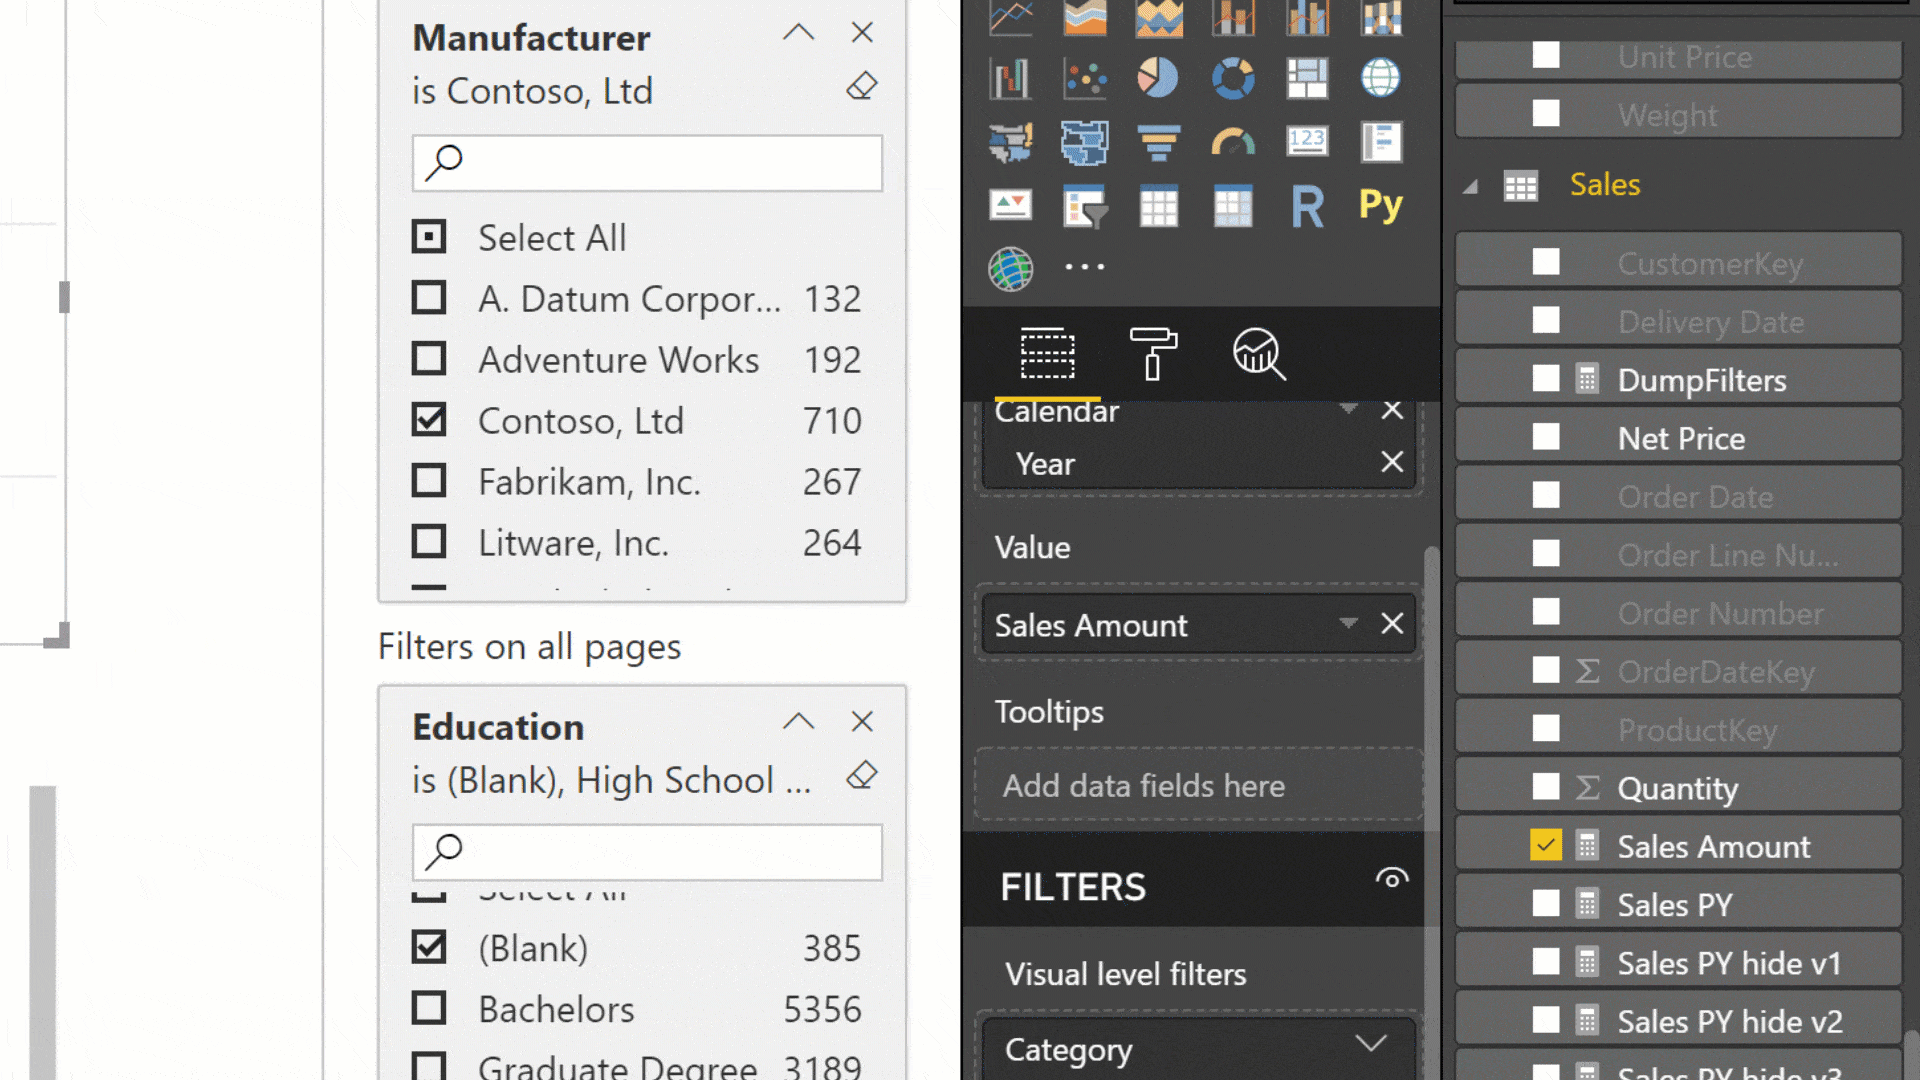1920x1080 pixels.
Task: Insert a Python script visual
Action: point(1380,205)
